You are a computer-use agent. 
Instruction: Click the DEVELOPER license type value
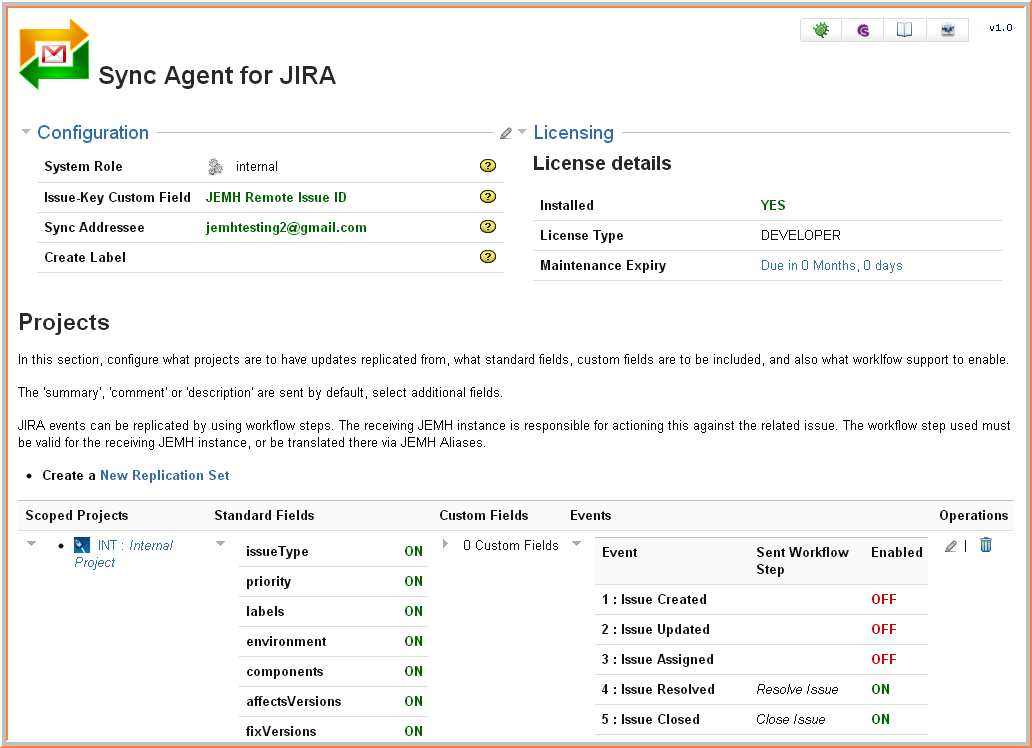[x=800, y=235]
